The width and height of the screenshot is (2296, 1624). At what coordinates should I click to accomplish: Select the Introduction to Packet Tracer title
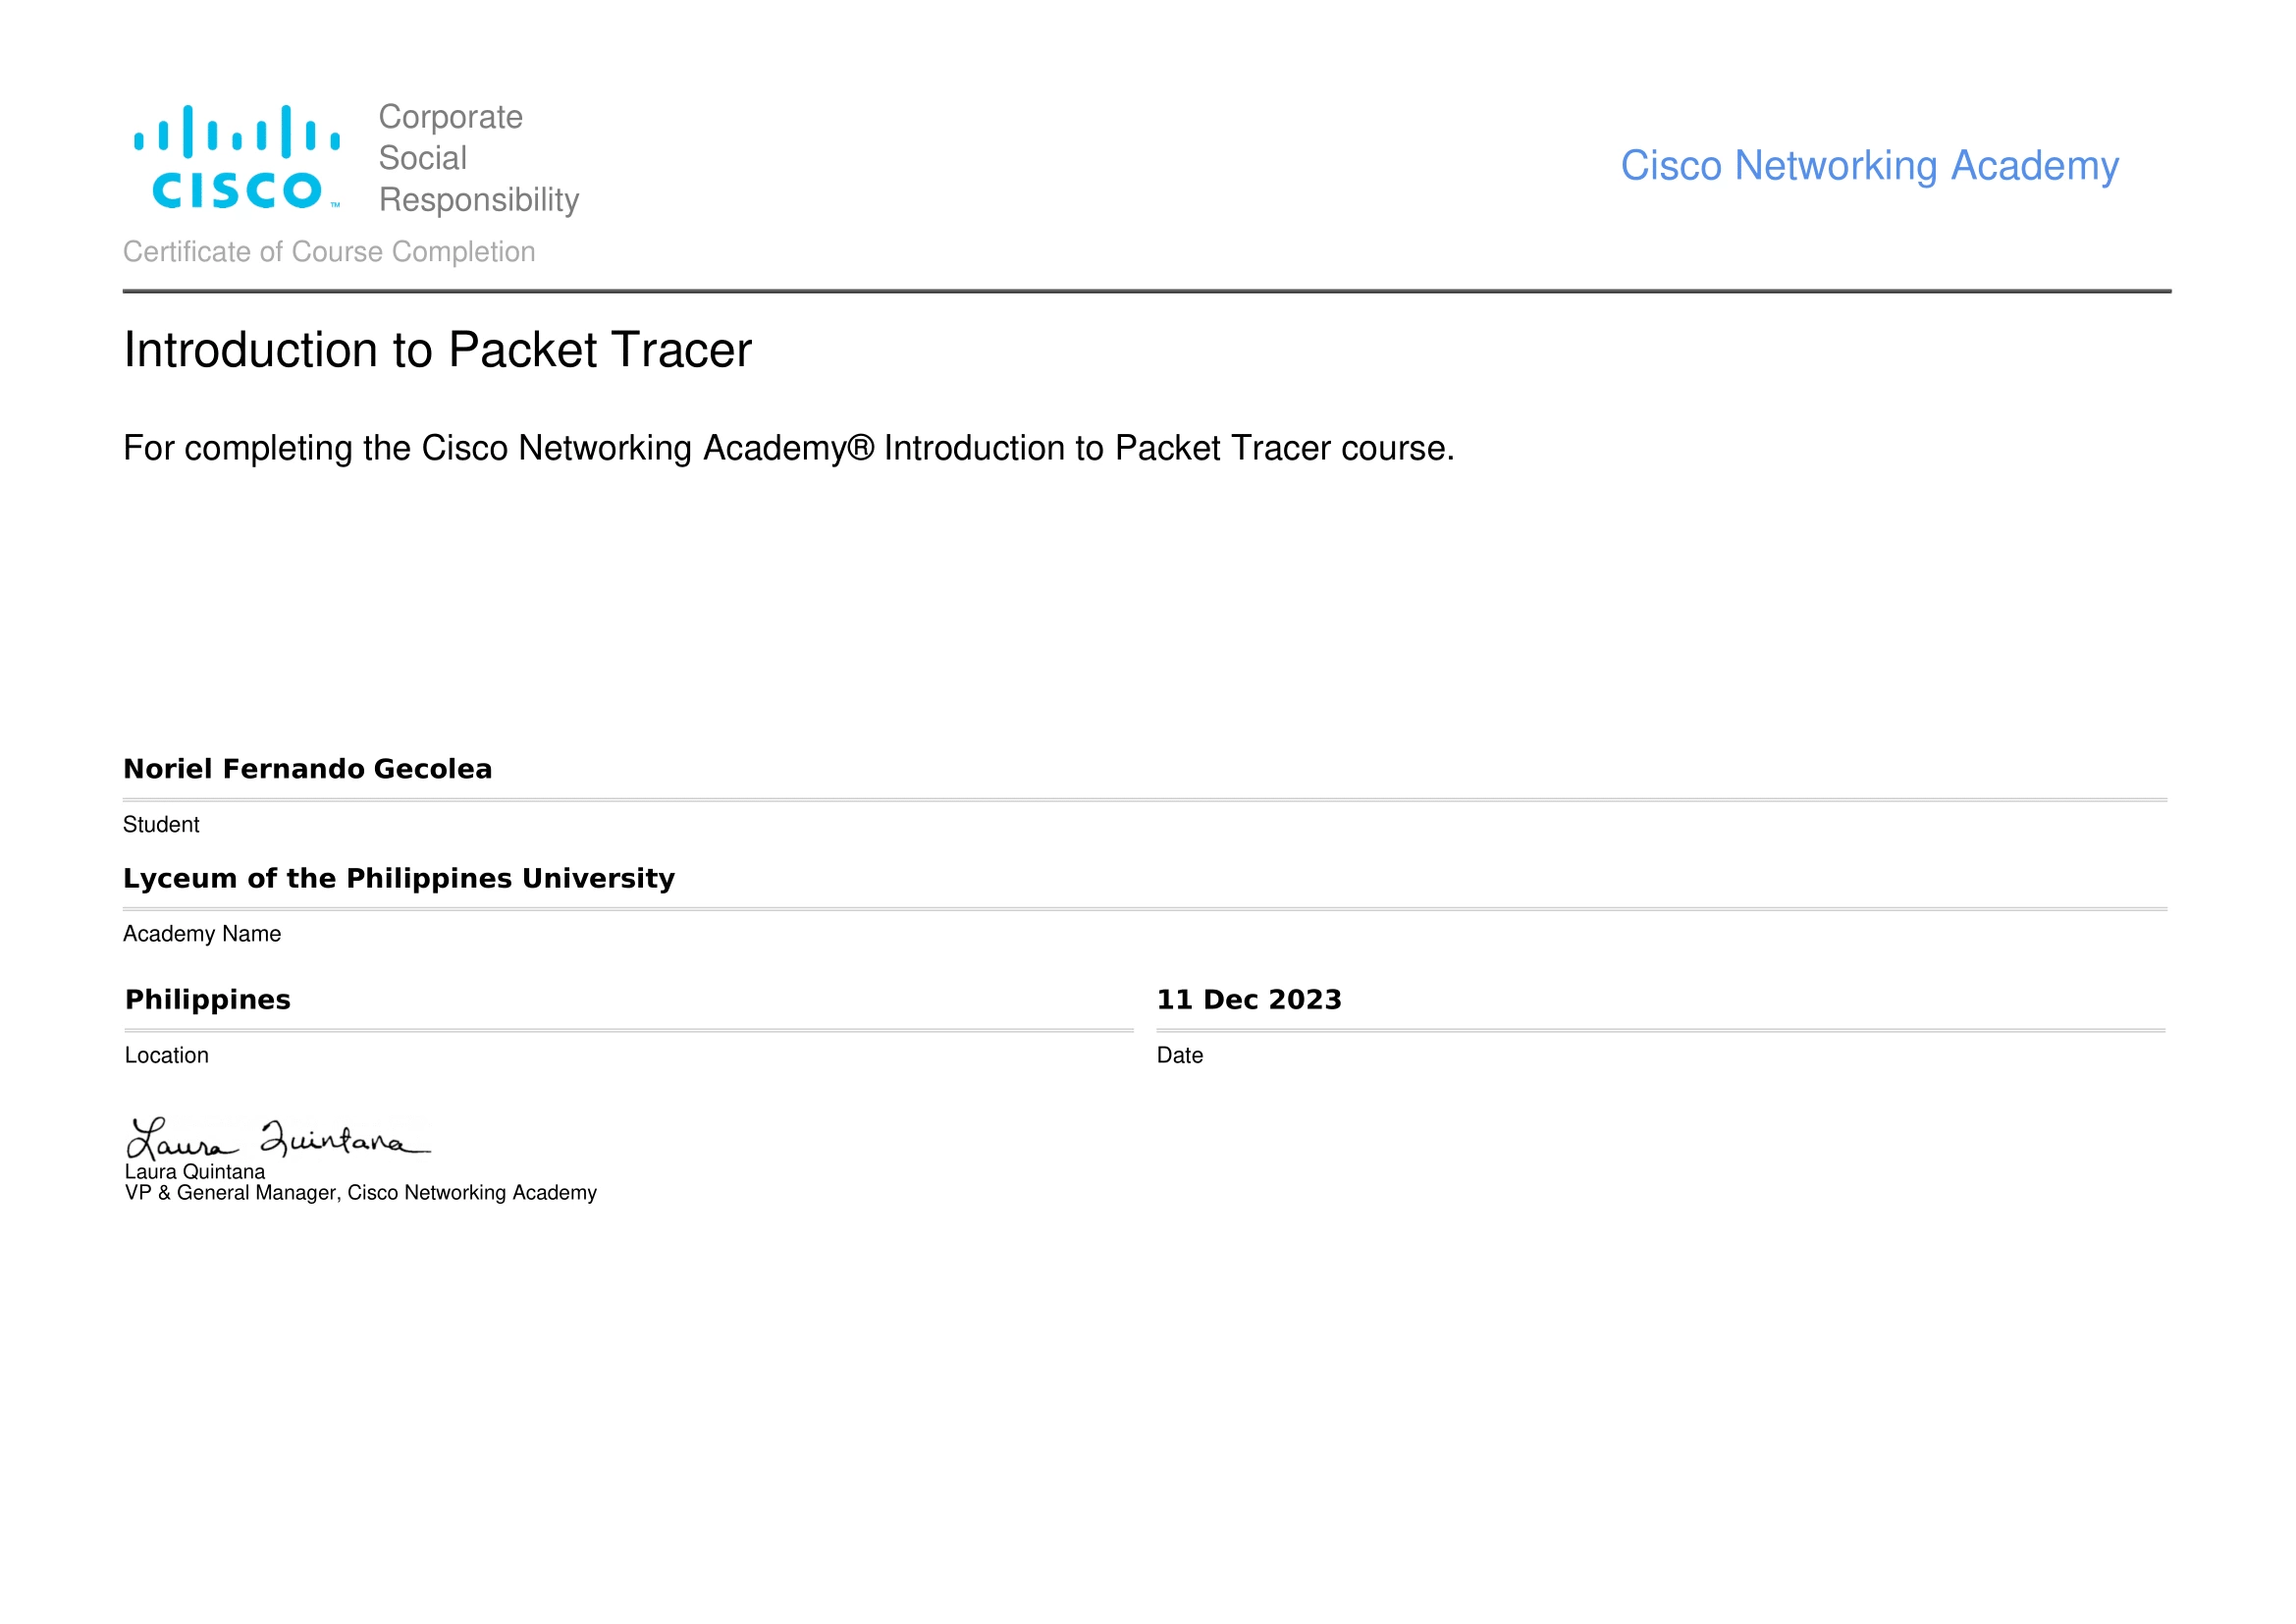point(437,350)
